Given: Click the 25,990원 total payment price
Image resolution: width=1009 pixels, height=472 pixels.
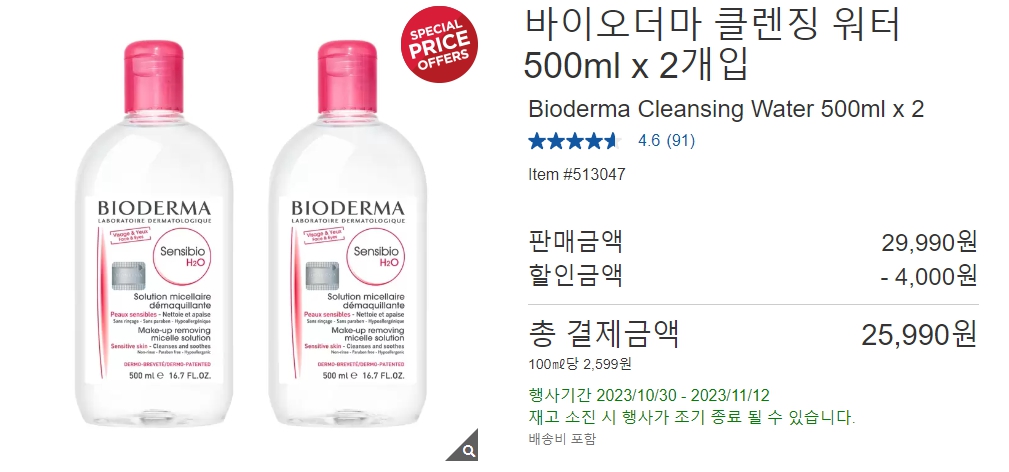Looking at the screenshot, I should pos(920,334).
